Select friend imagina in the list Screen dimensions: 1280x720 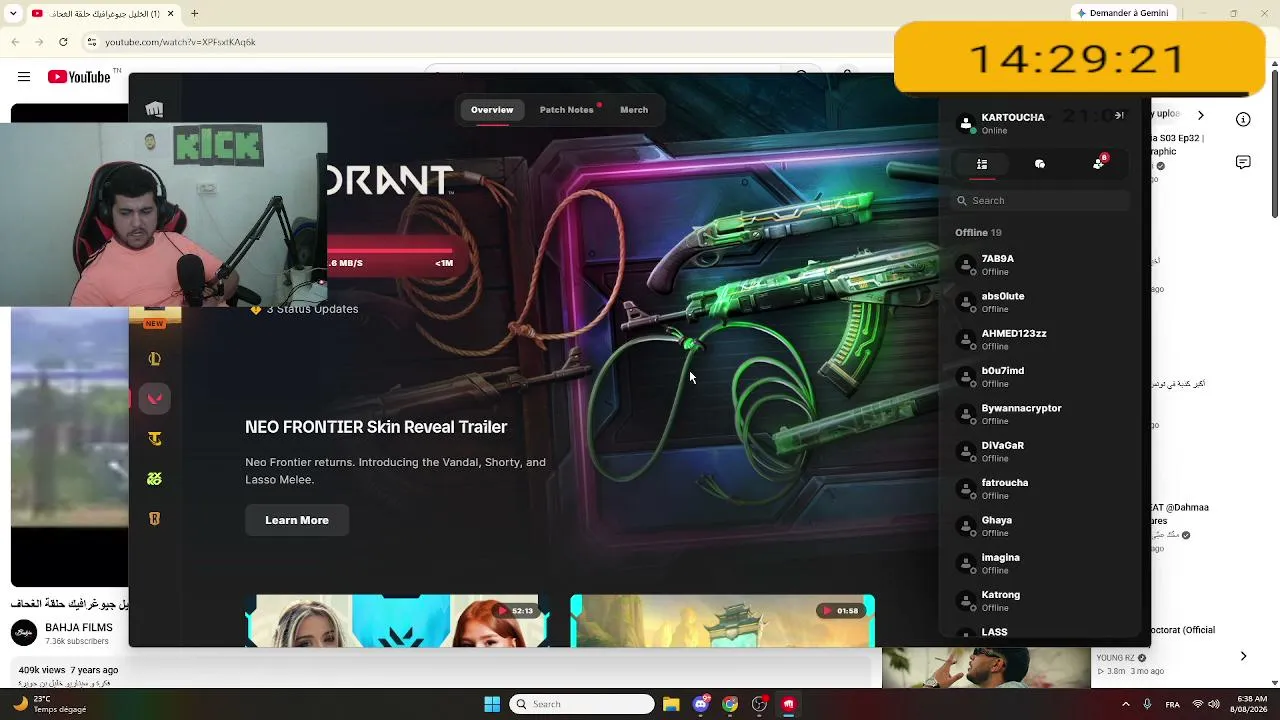click(x=1040, y=563)
